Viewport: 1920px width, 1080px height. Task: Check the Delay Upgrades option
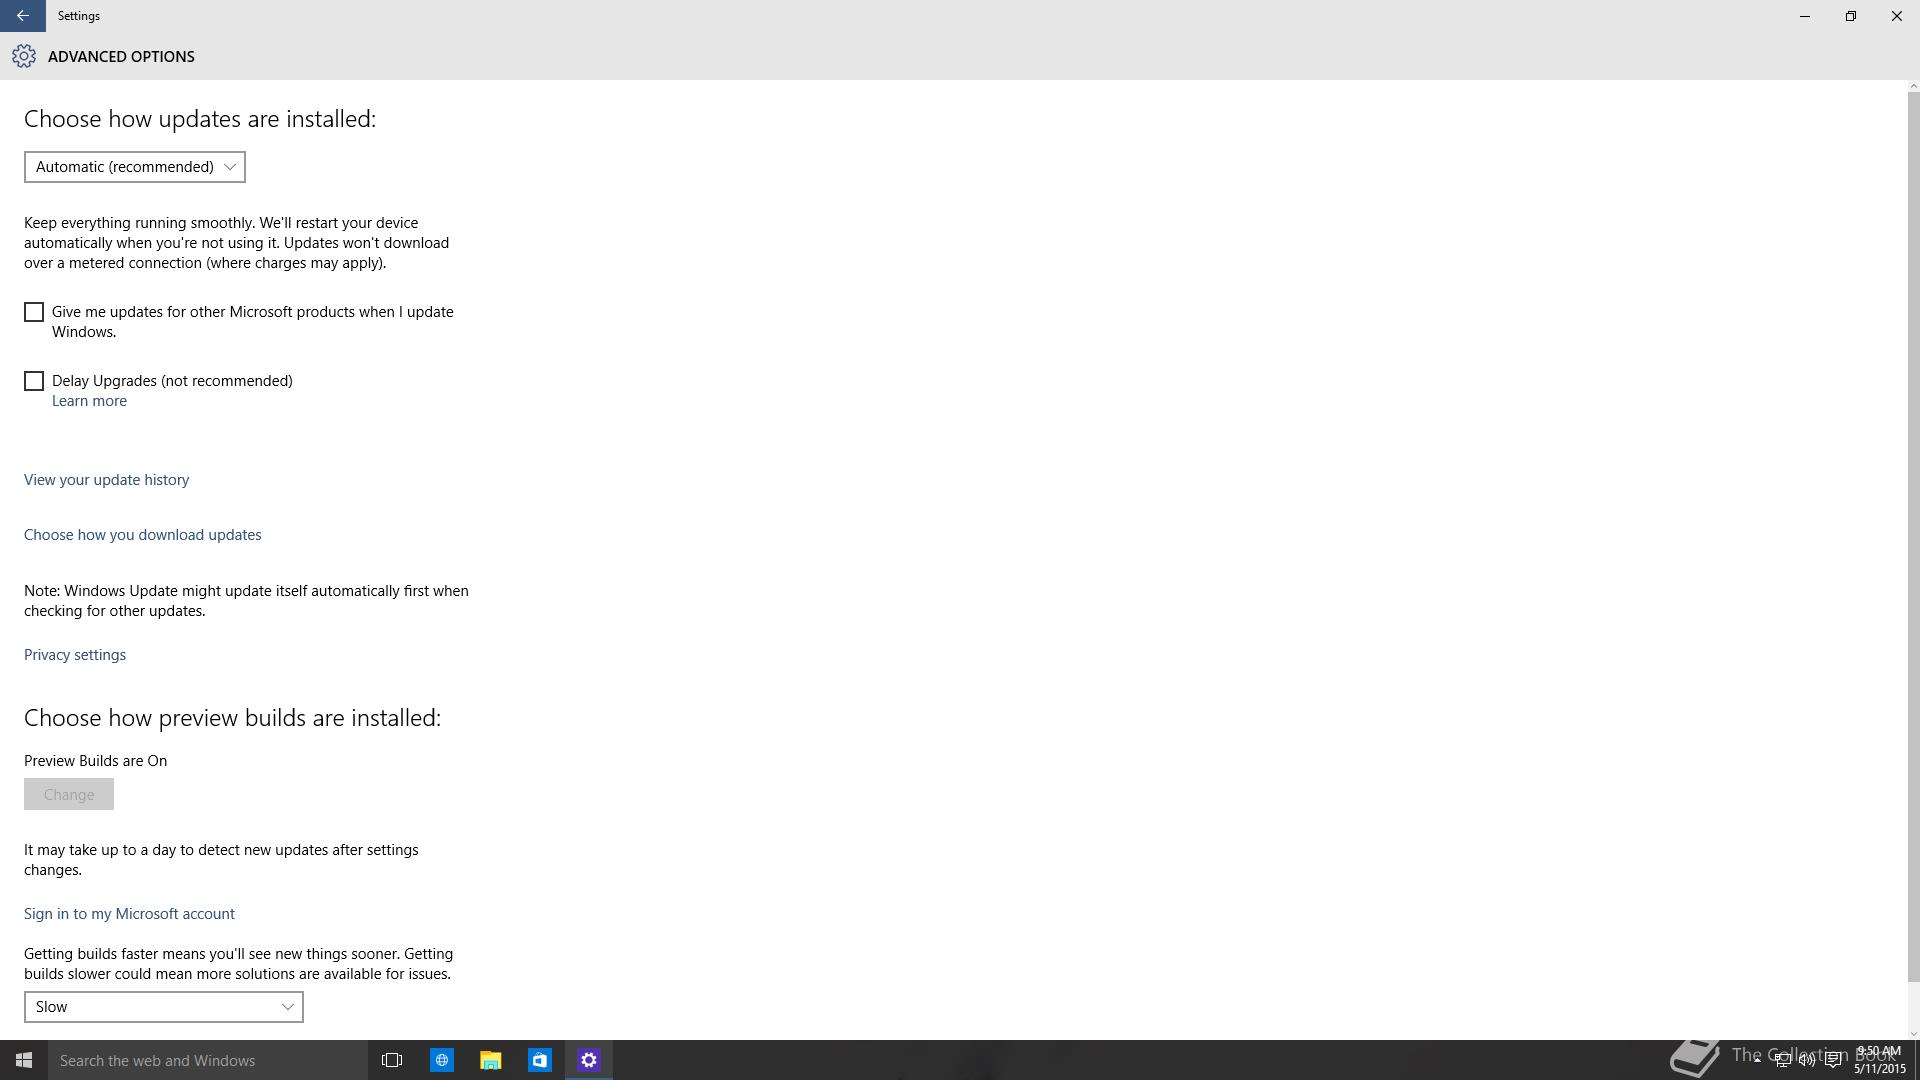point(34,381)
